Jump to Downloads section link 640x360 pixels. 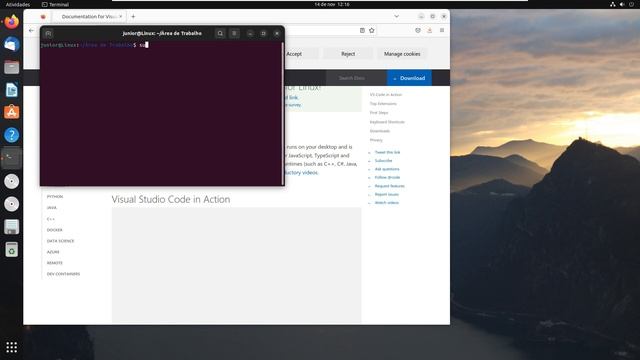tap(380, 131)
